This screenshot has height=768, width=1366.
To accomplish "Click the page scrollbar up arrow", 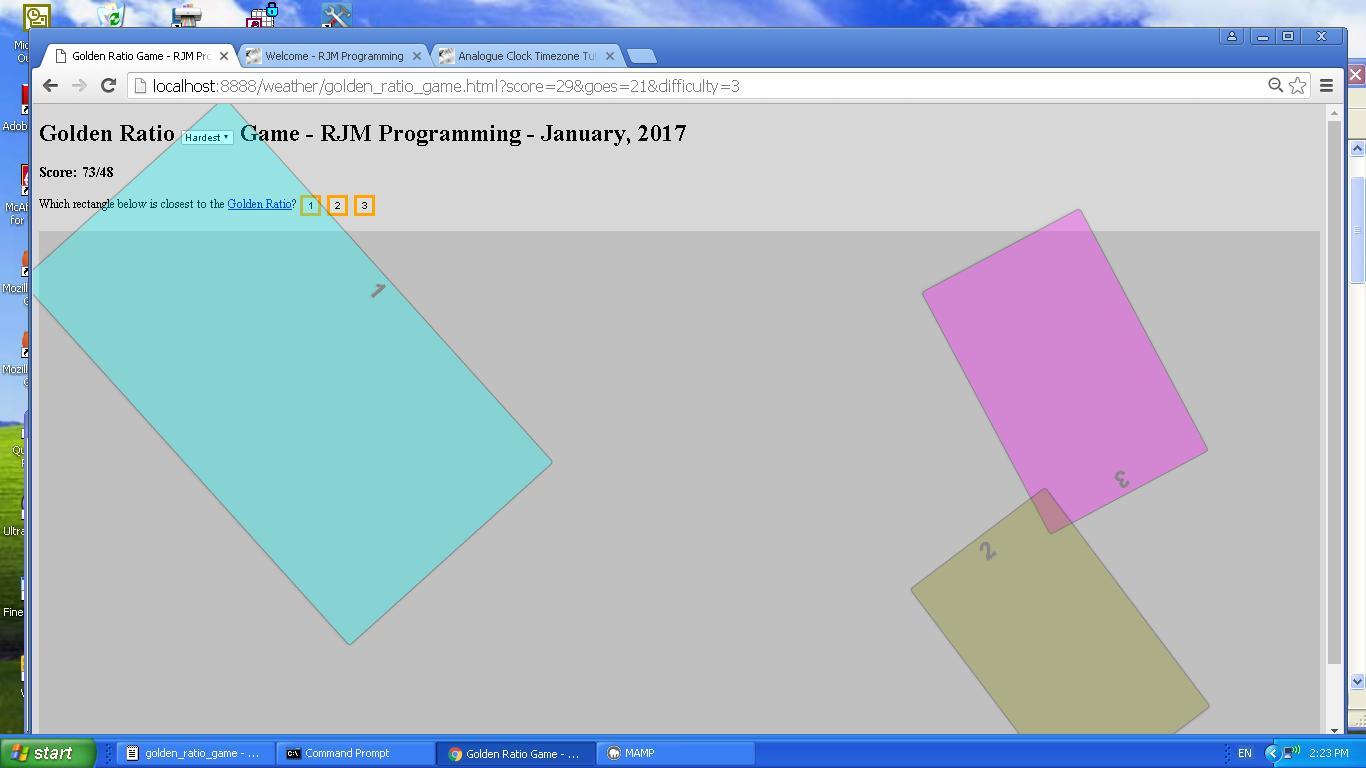I will tap(1333, 112).
